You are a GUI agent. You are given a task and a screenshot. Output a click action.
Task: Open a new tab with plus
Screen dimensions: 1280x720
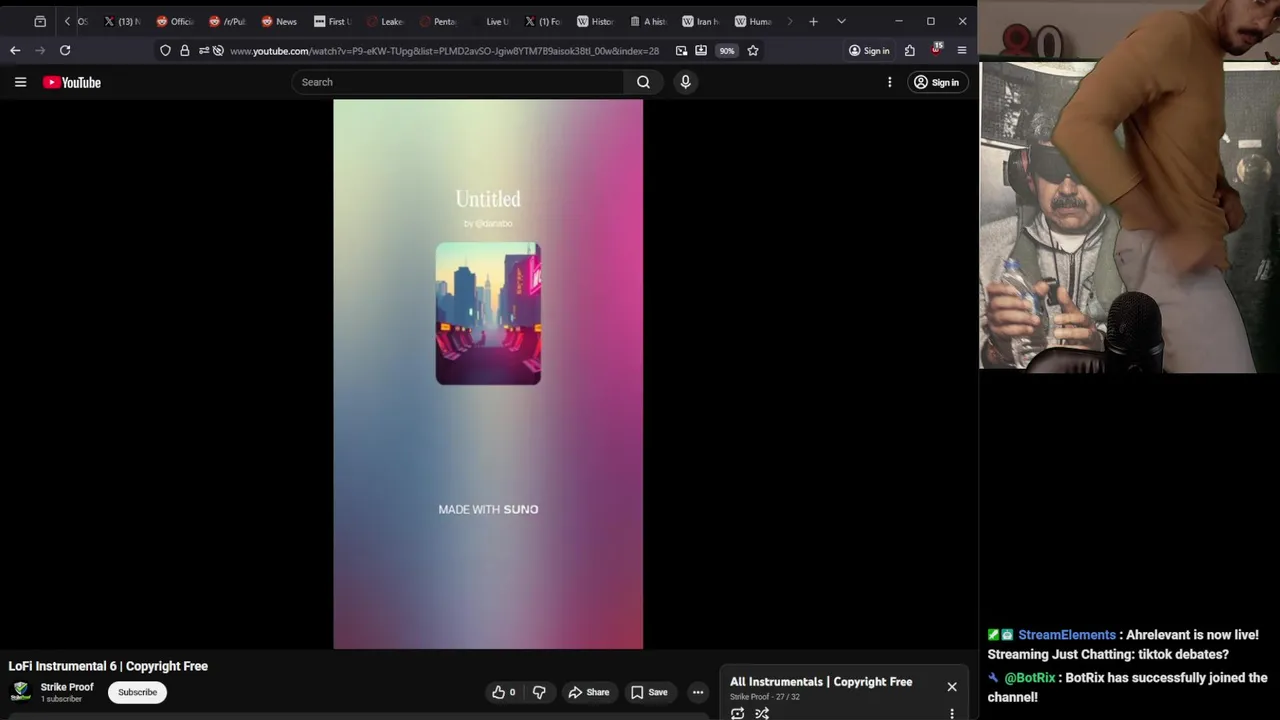click(x=813, y=21)
